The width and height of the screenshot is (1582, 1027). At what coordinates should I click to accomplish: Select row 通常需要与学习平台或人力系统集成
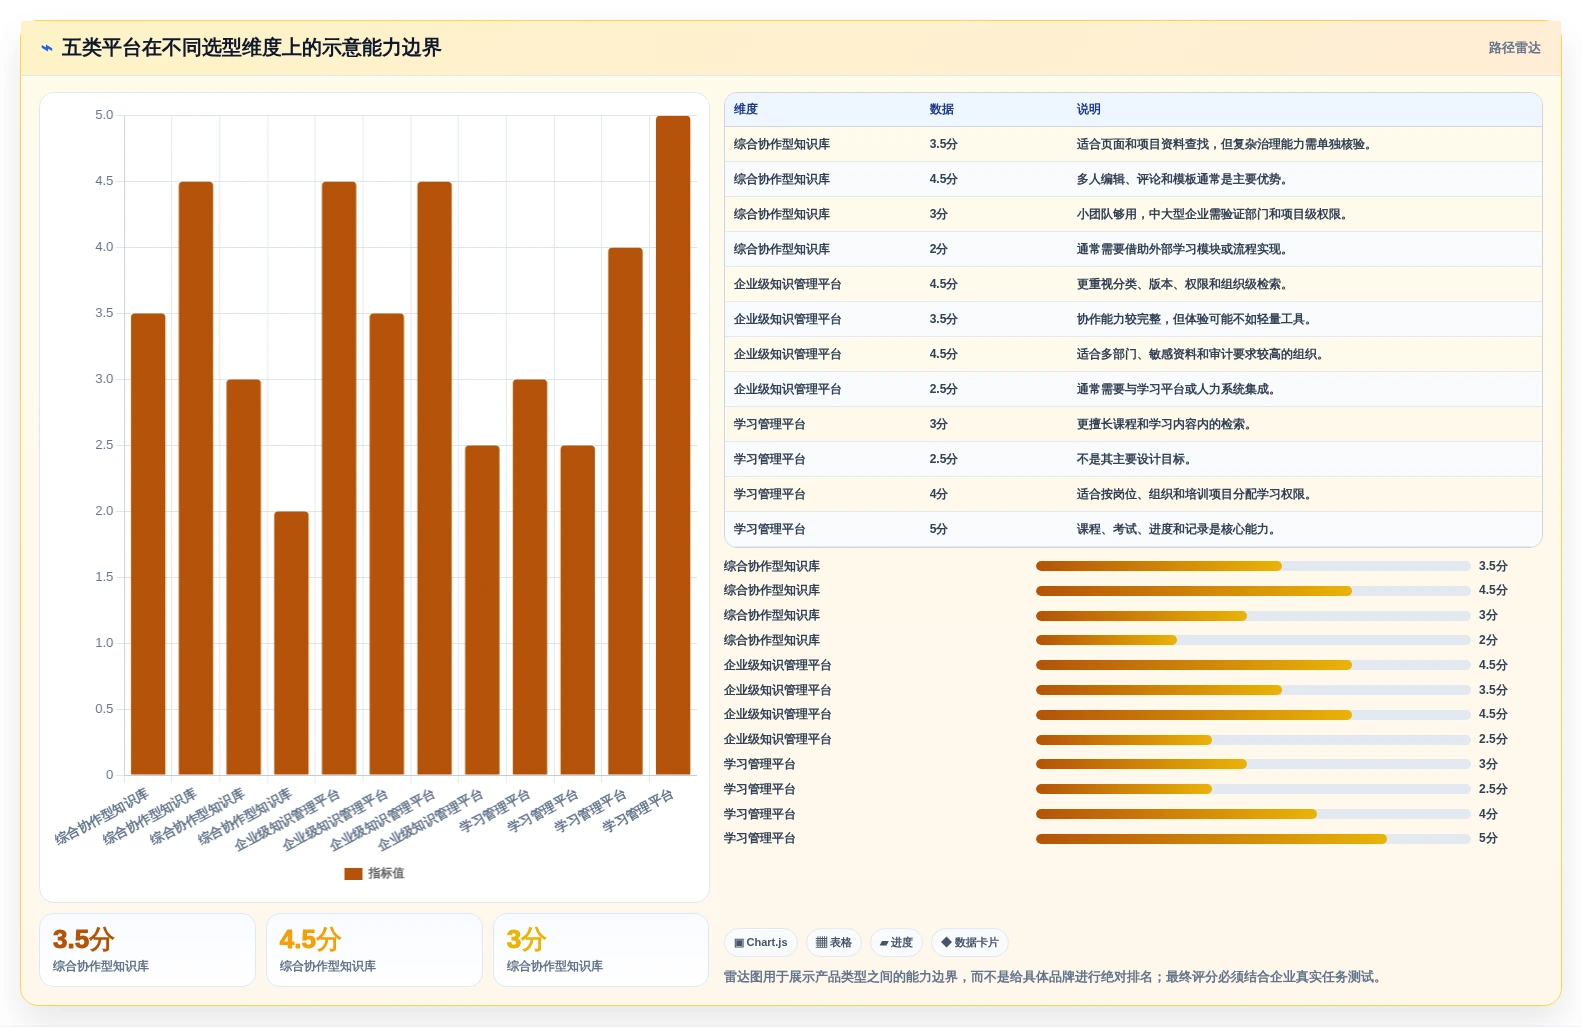tap(1133, 389)
